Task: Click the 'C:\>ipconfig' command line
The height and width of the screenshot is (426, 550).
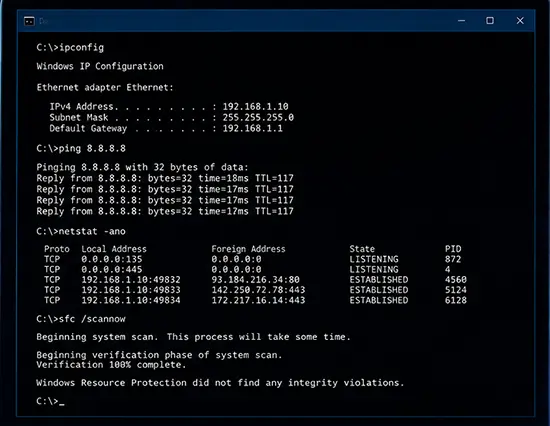Action: click(70, 47)
